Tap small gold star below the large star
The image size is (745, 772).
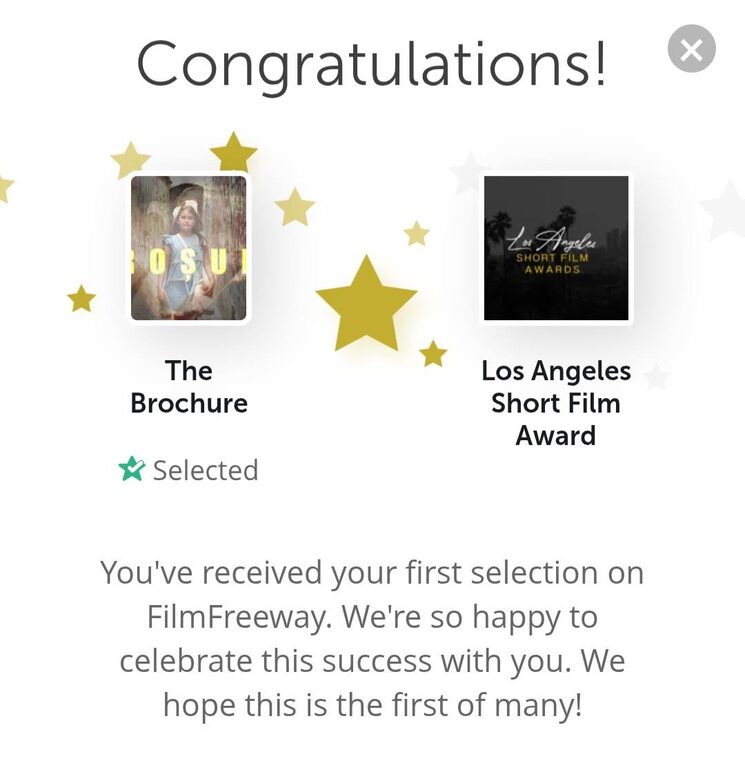click(x=432, y=353)
